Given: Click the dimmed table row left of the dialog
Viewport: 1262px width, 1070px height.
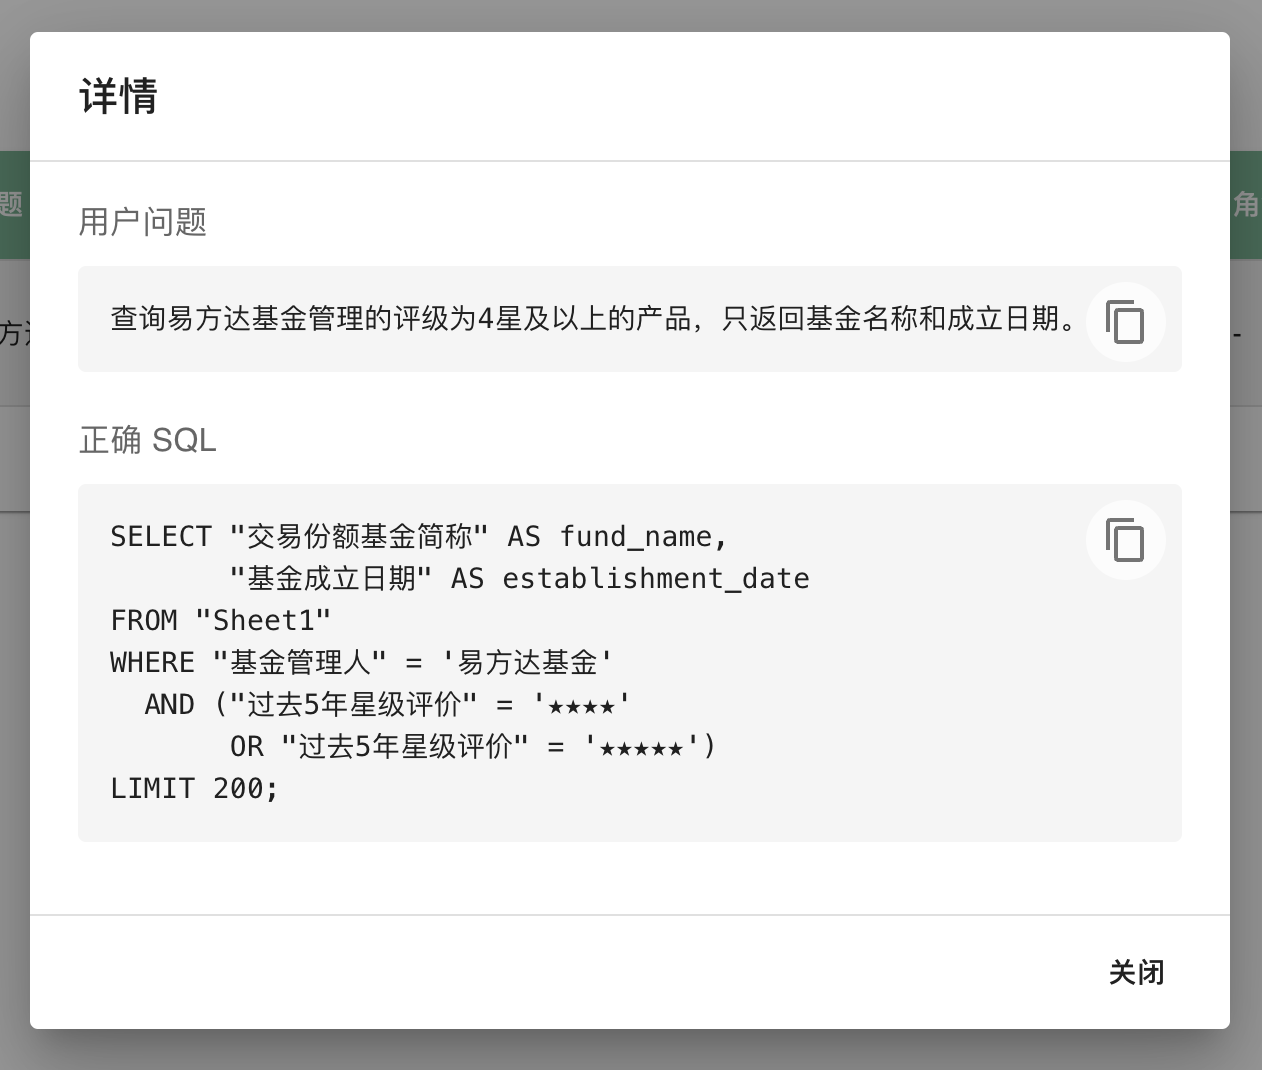Looking at the screenshot, I should [13, 333].
